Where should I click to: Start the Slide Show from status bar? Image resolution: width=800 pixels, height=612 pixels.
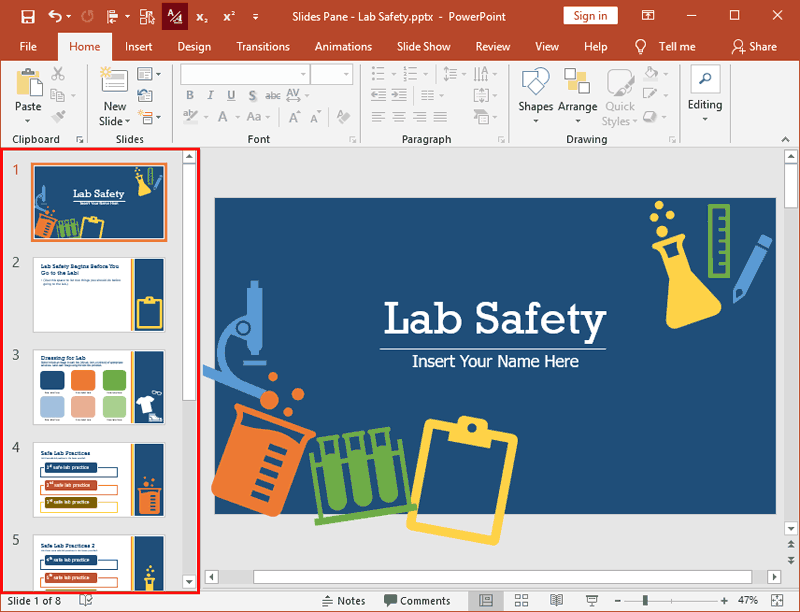pos(592,600)
